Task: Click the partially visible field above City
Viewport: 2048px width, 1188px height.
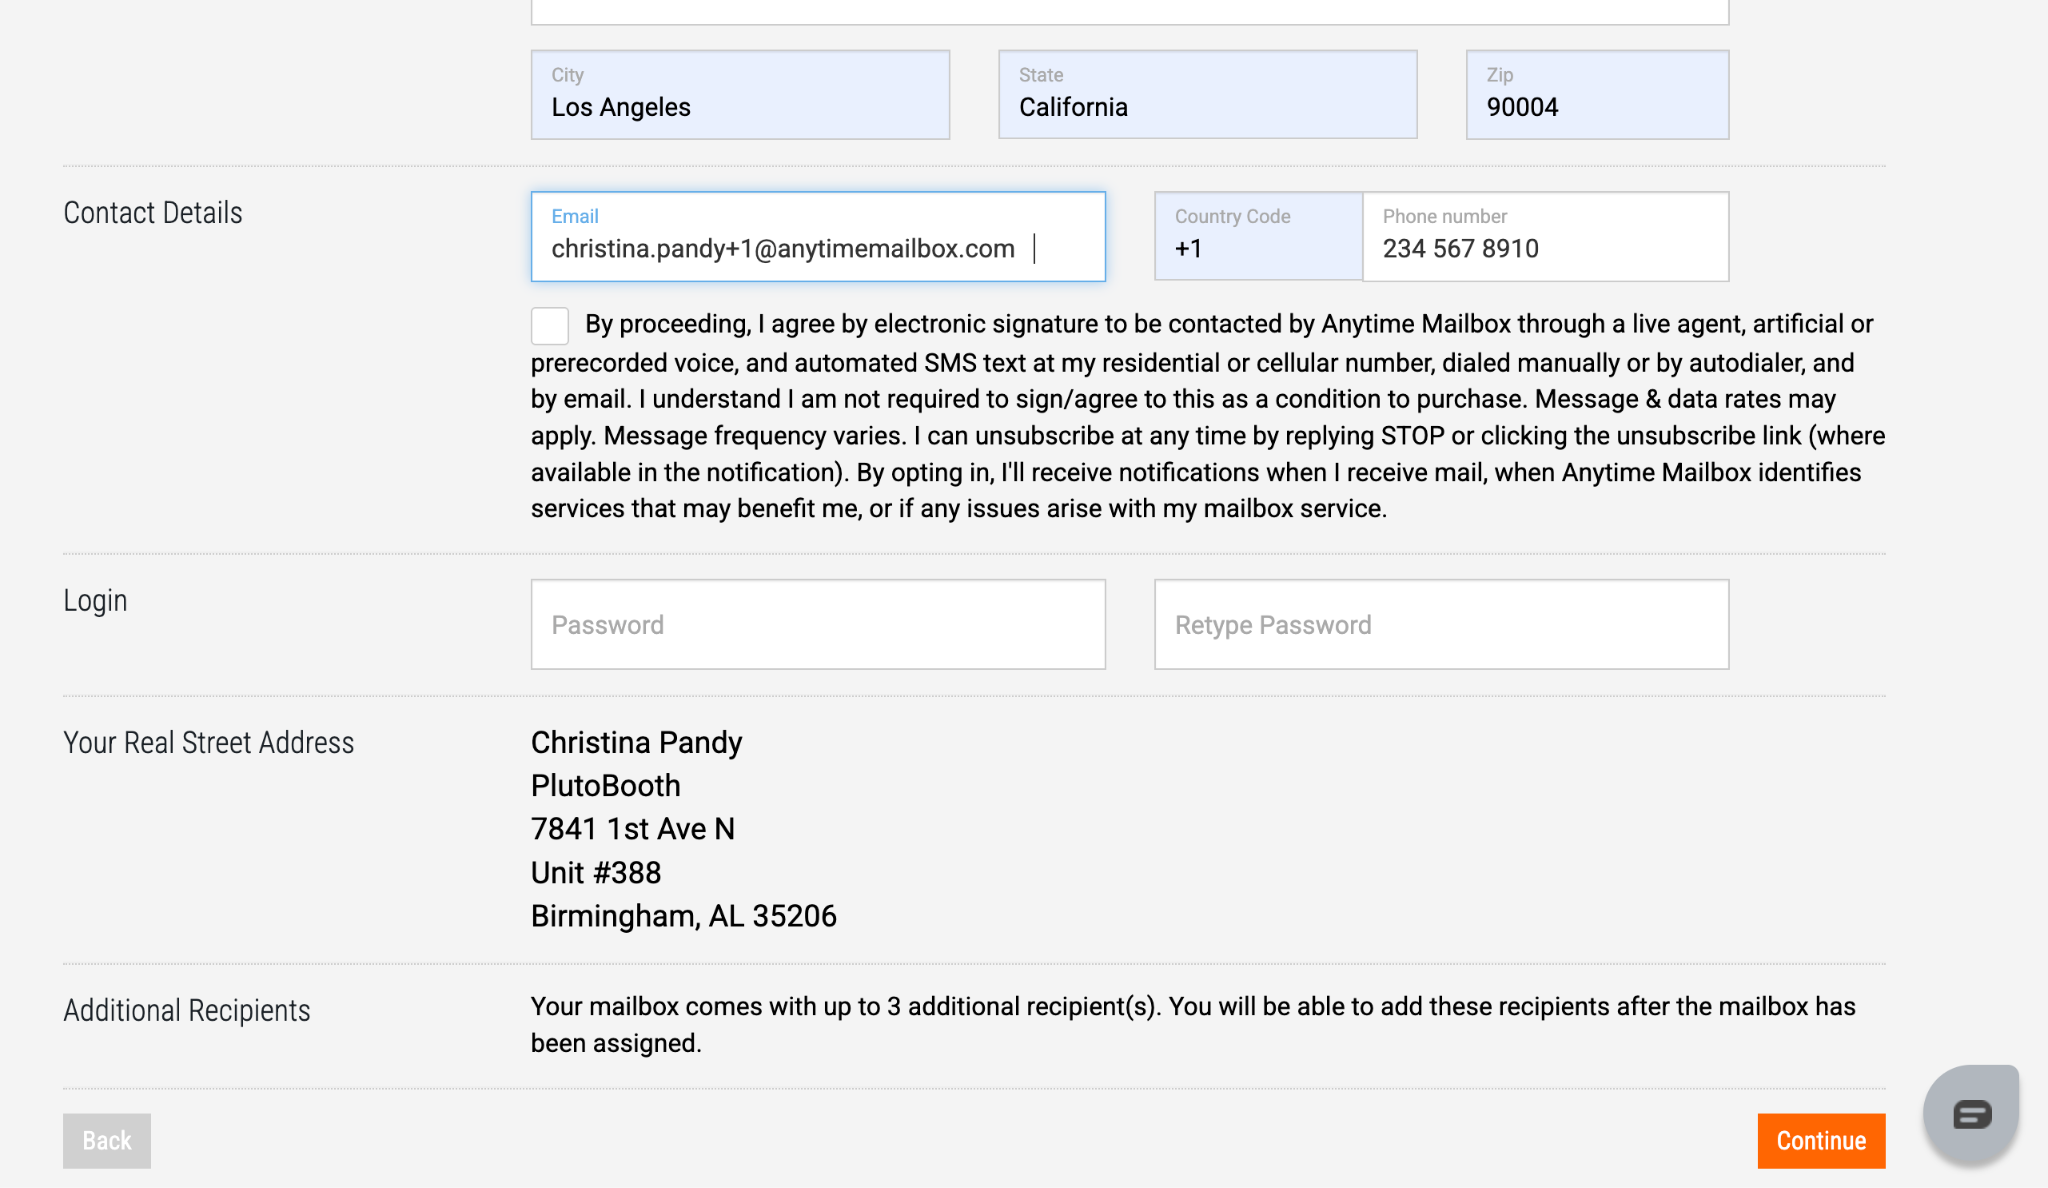Action: tap(1130, 12)
